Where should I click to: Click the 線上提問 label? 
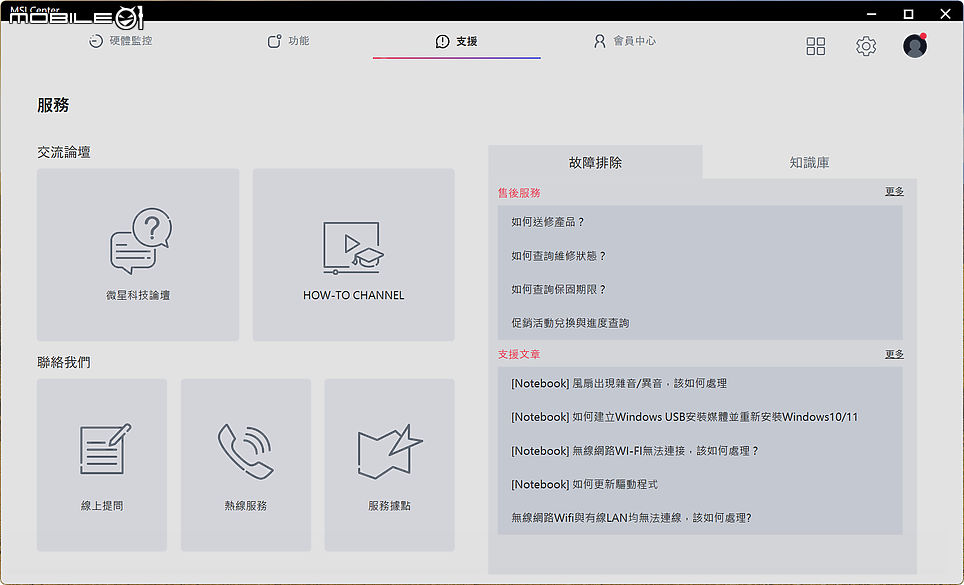tap(102, 506)
